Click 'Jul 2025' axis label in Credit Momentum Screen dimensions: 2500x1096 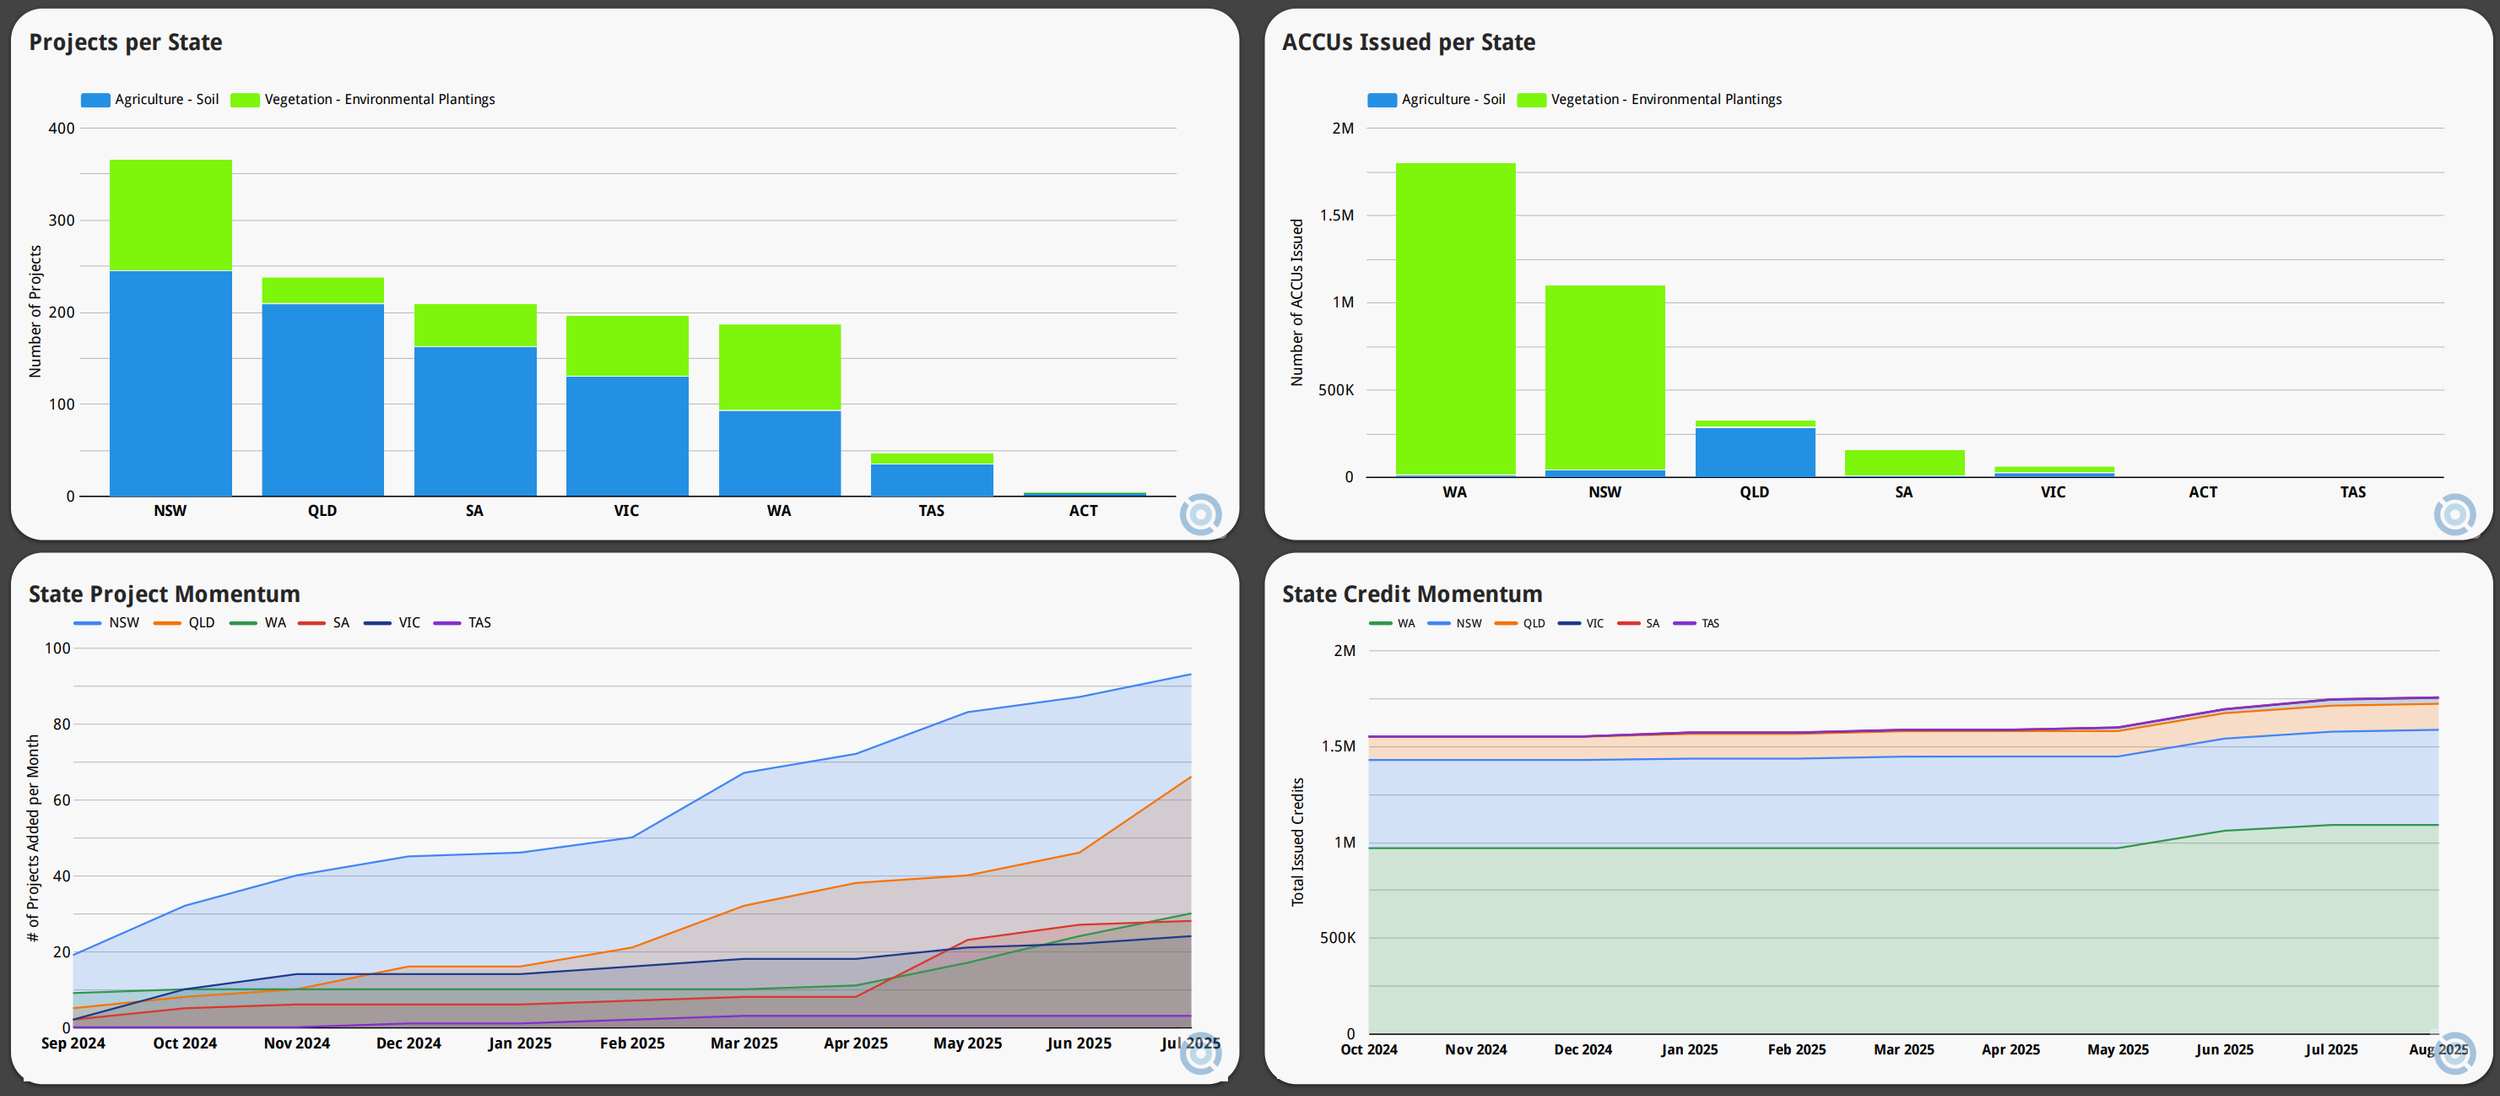(x=2331, y=1049)
